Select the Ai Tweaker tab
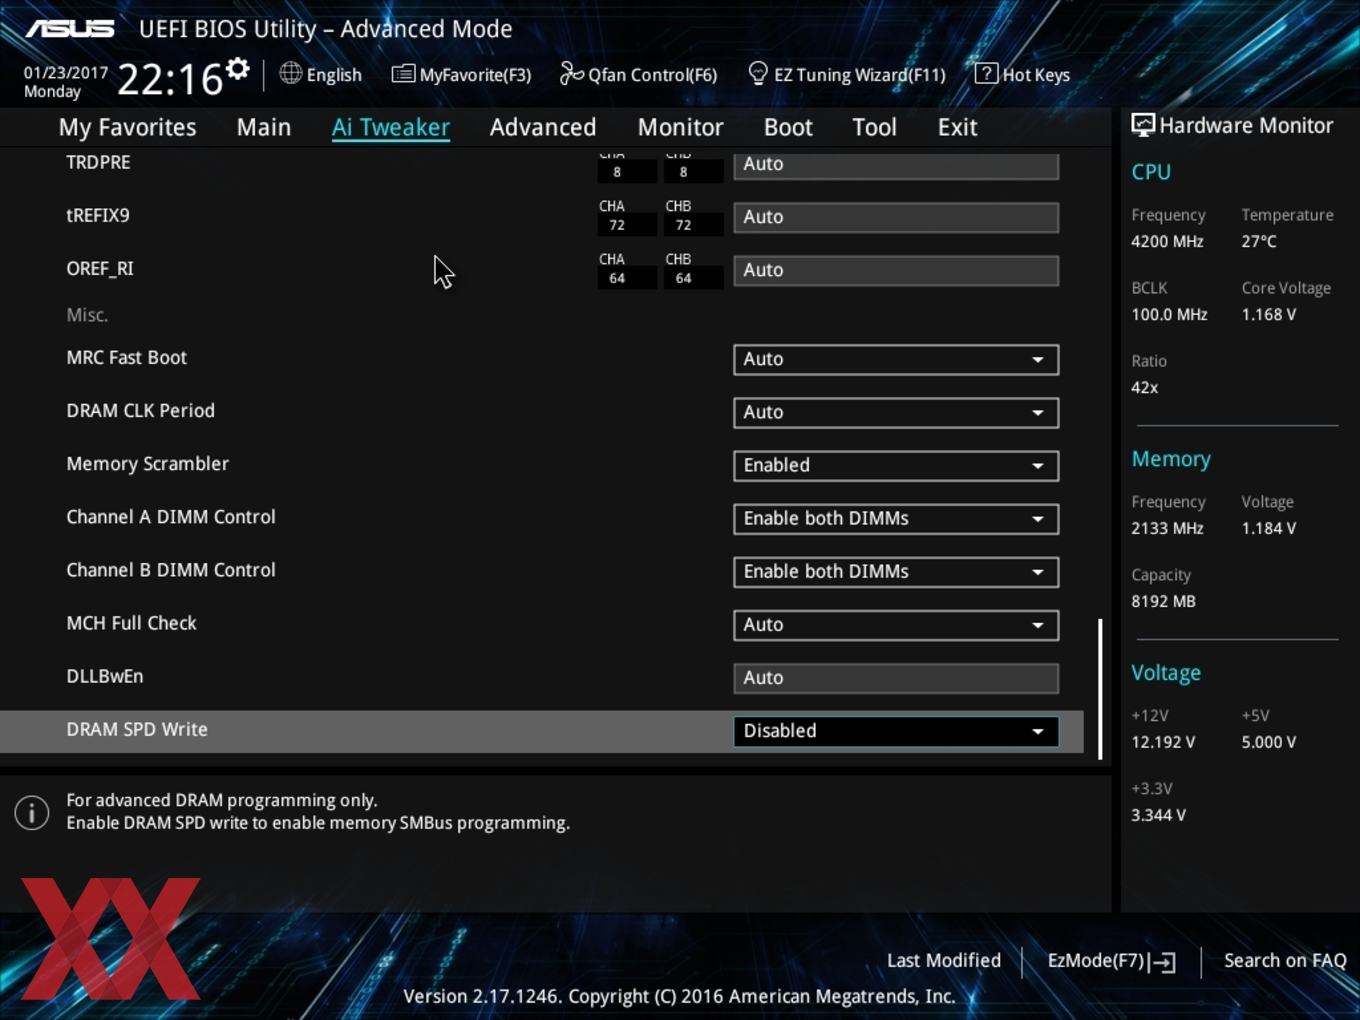 click(x=391, y=127)
